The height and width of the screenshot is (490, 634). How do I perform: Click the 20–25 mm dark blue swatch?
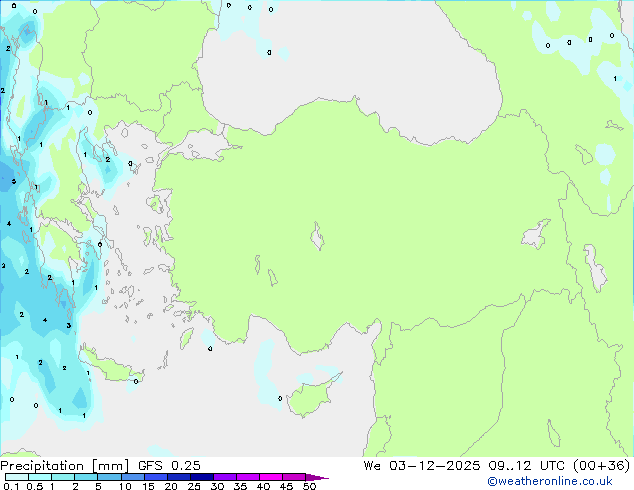178,477
